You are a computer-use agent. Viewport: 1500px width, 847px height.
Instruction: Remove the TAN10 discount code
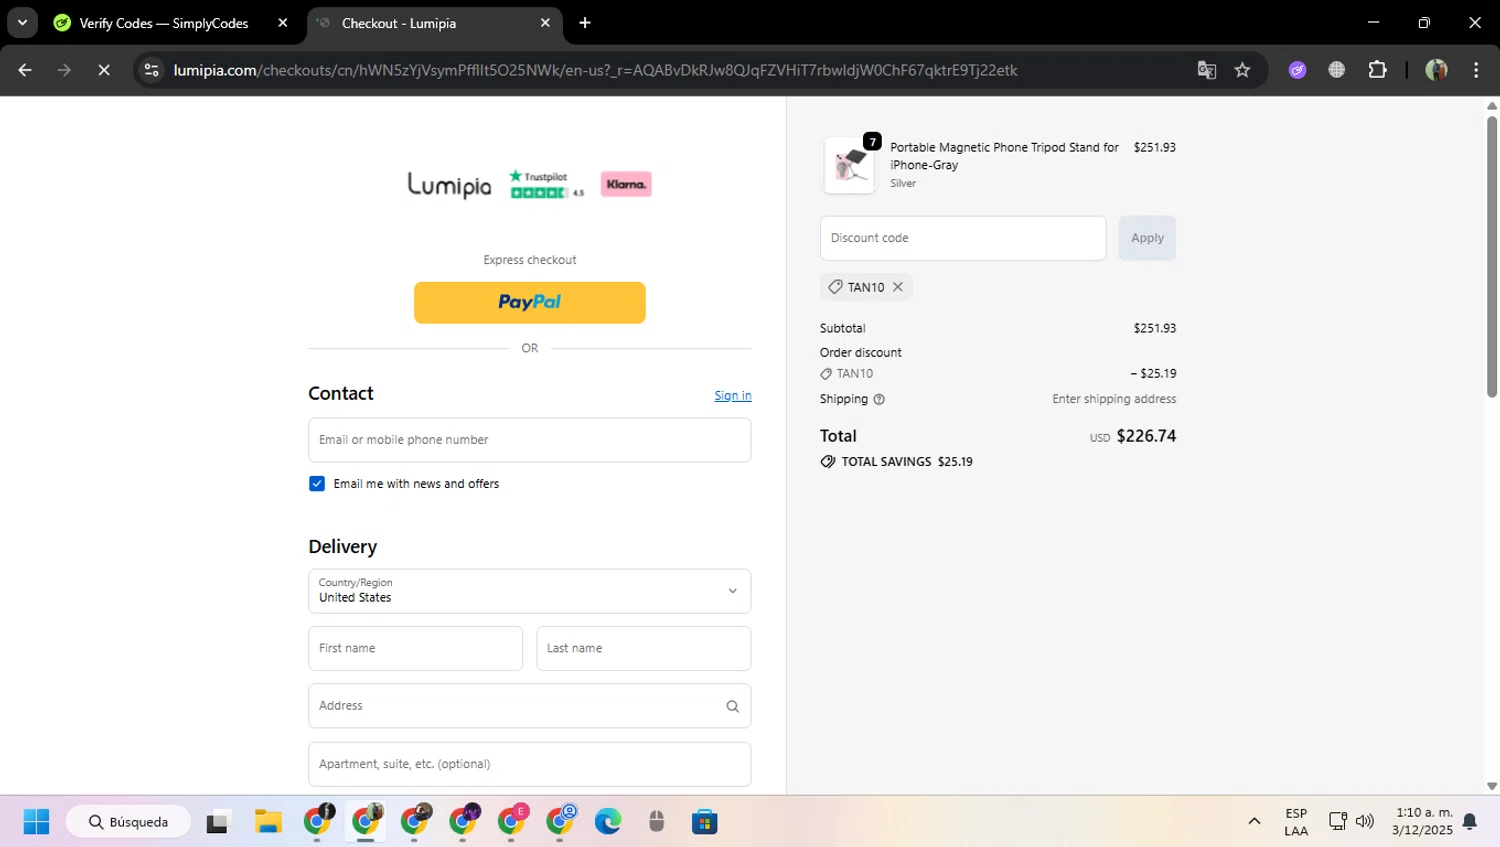[898, 287]
